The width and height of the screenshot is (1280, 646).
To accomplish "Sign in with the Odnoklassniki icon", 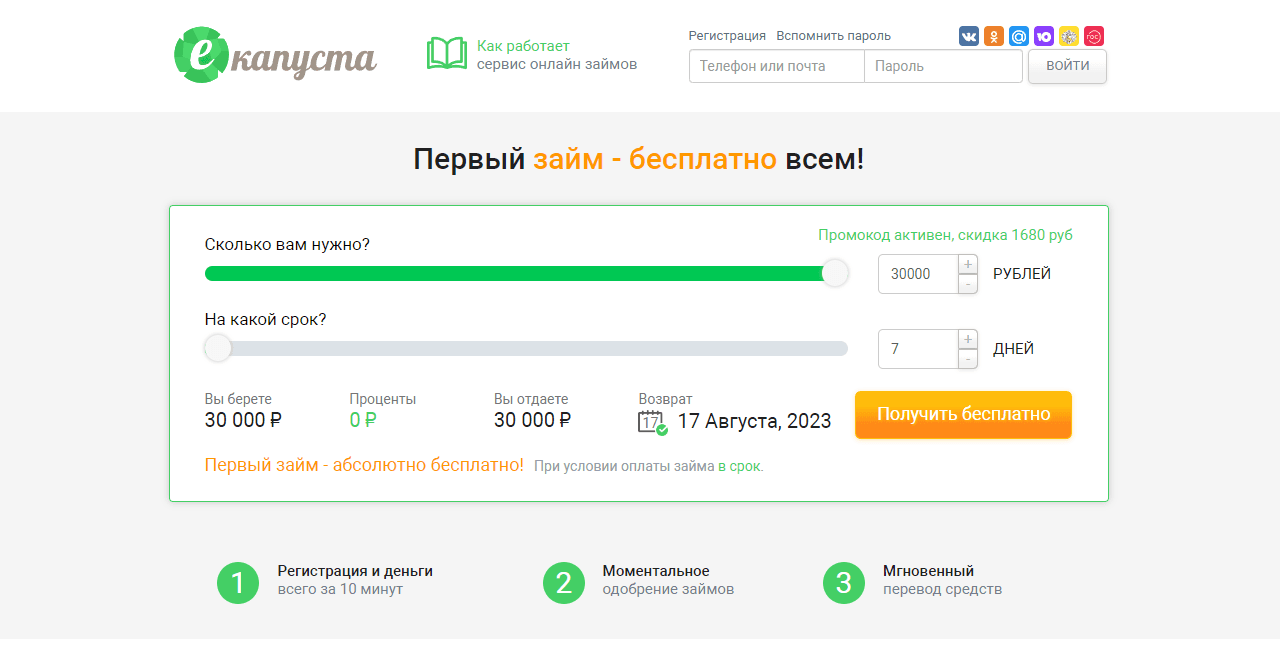I will point(993,35).
